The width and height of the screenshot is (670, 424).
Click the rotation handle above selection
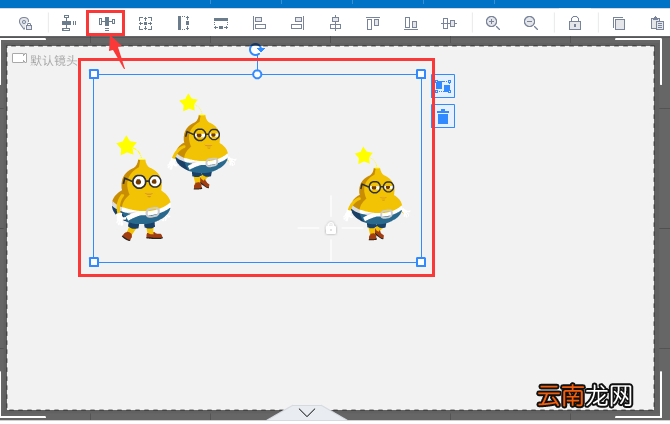[x=256, y=50]
